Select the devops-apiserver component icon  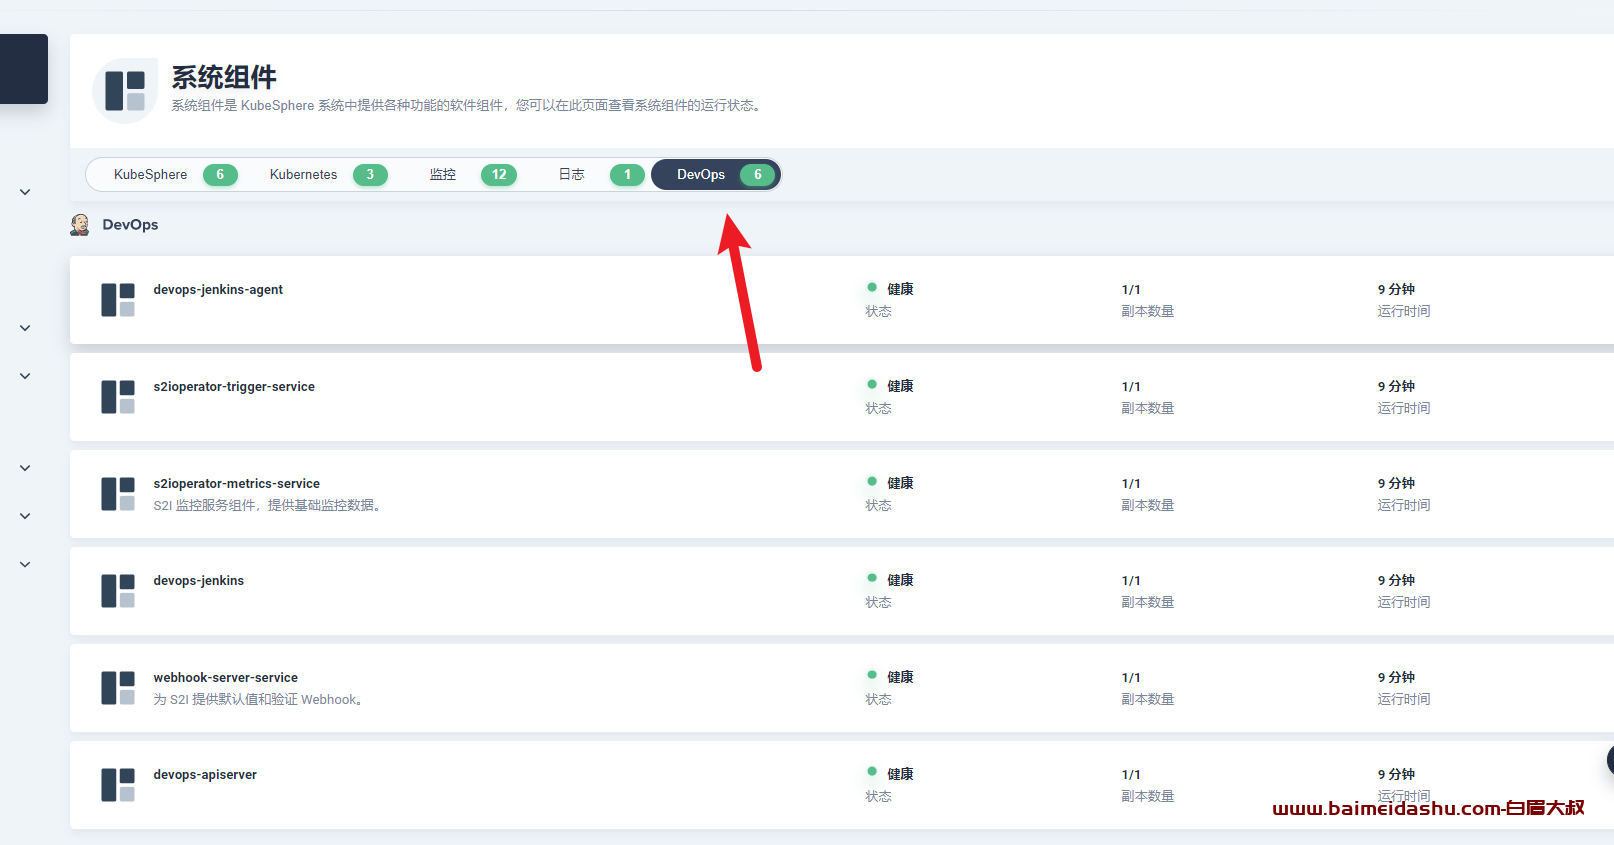point(118,785)
